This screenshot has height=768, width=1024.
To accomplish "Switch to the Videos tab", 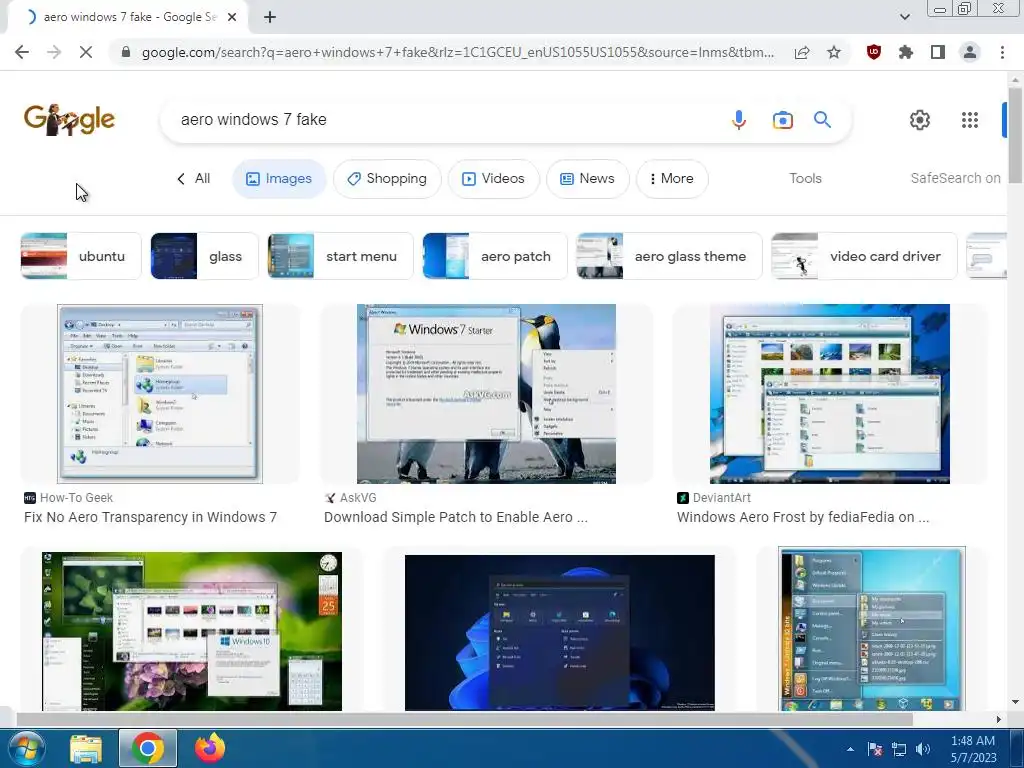I will click(x=494, y=178).
